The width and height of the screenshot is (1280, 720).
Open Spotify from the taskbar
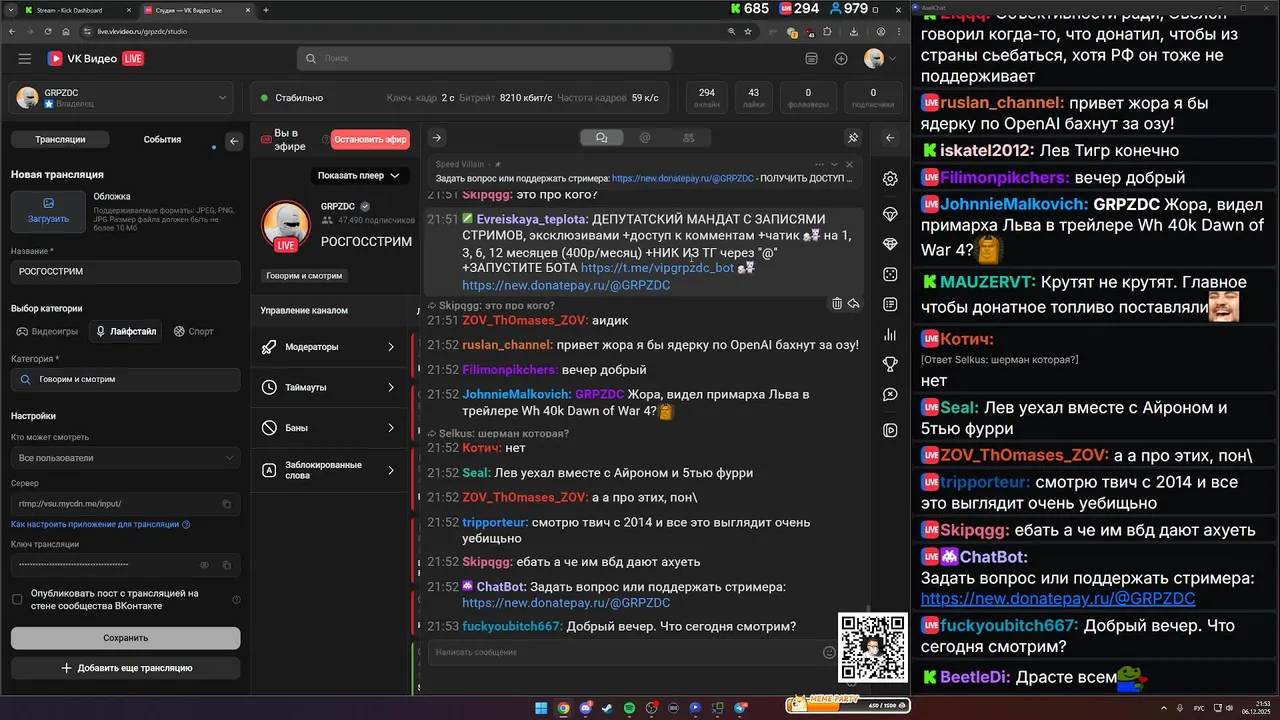tap(629, 708)
